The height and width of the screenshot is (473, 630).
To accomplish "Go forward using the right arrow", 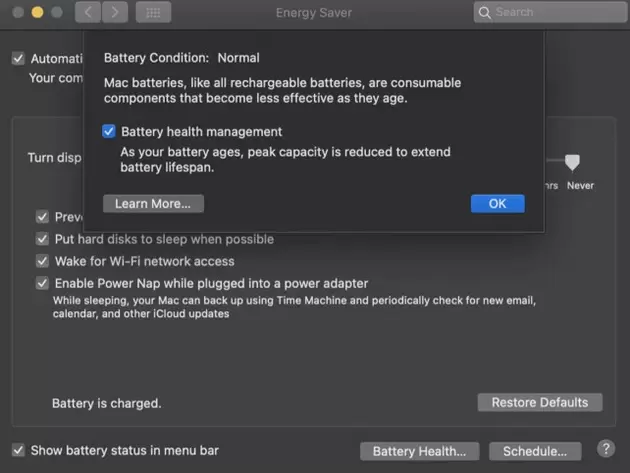I will click(x=115, y=13).
